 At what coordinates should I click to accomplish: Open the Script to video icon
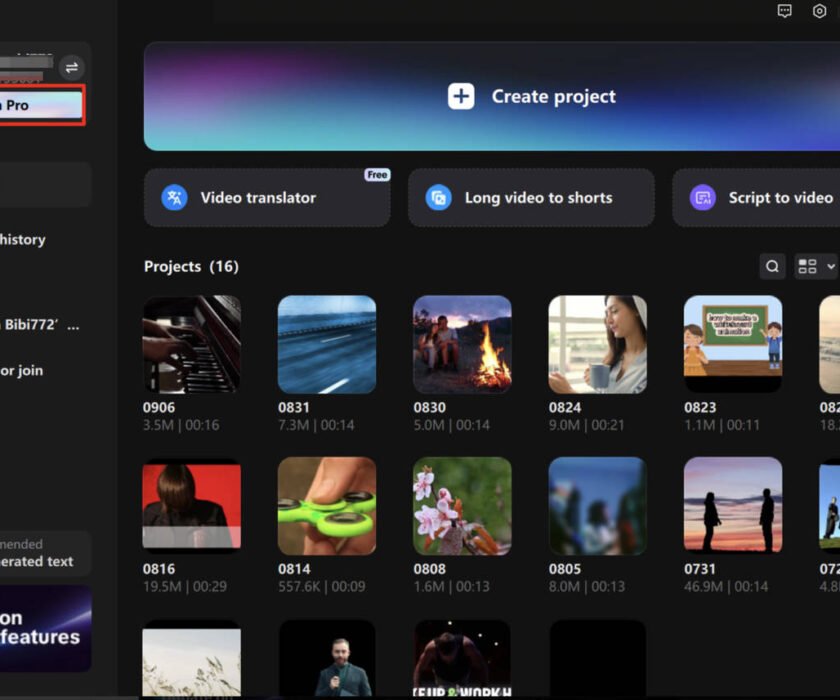click(x=702, y=198)
